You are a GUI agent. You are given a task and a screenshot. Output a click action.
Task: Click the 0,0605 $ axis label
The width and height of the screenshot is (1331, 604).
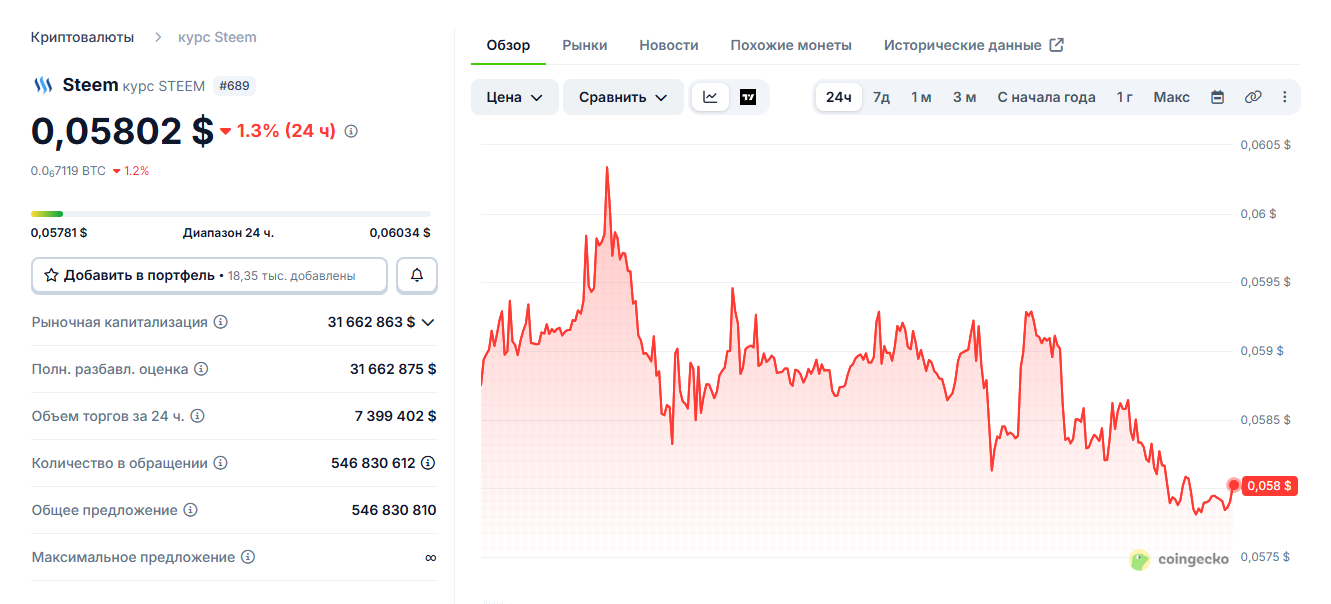point(1265,145)
